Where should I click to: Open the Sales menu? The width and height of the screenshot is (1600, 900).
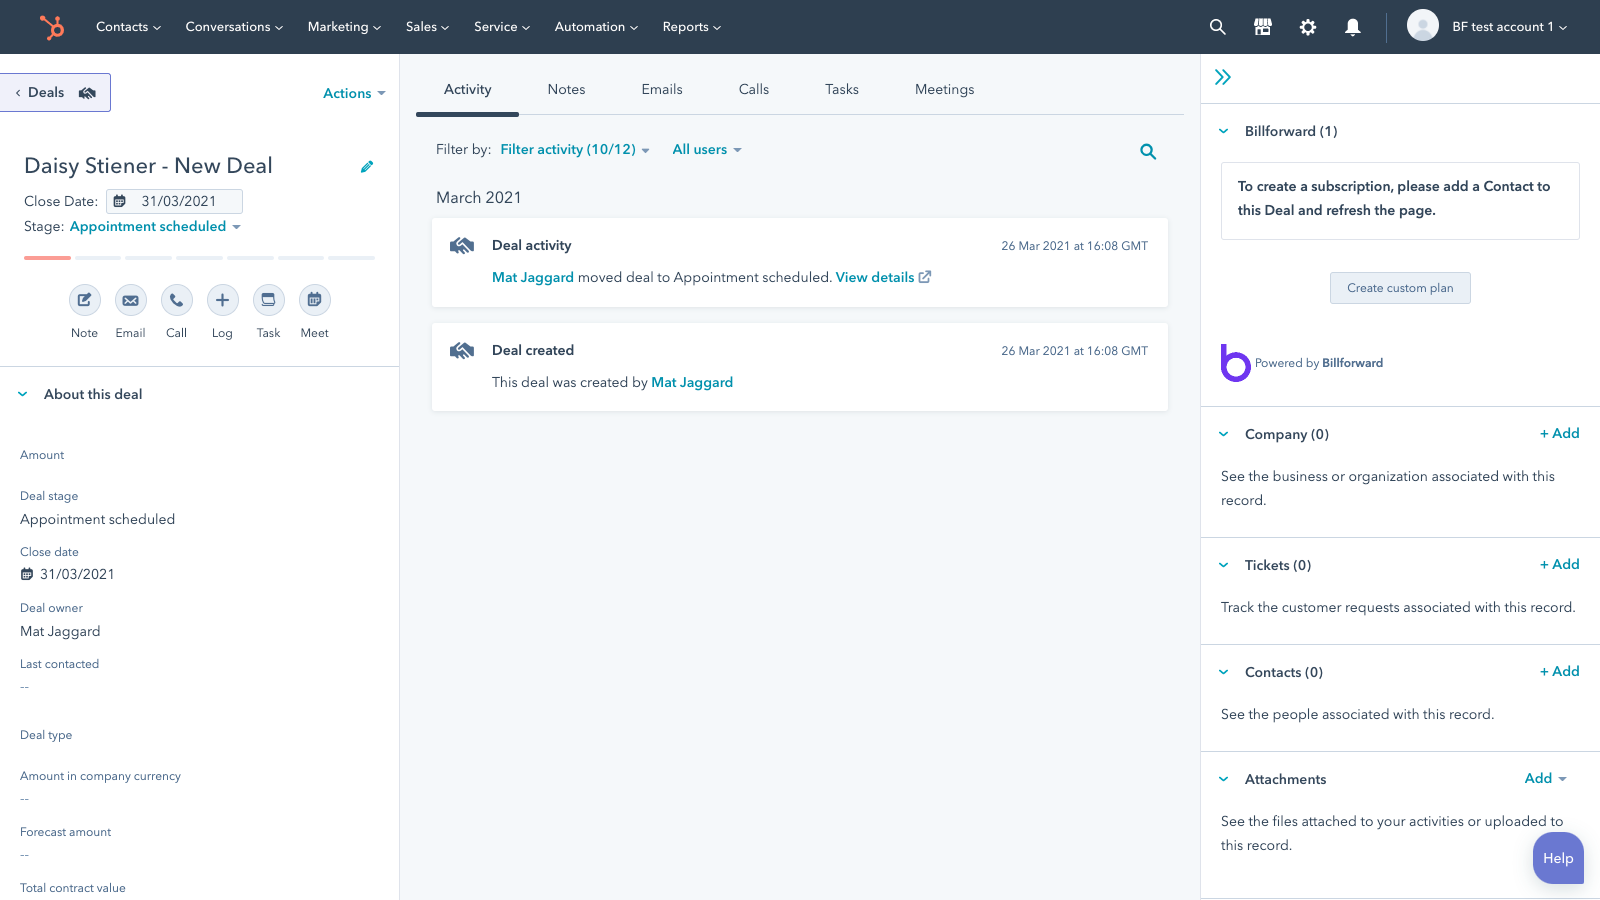click(x=426, y=27)
